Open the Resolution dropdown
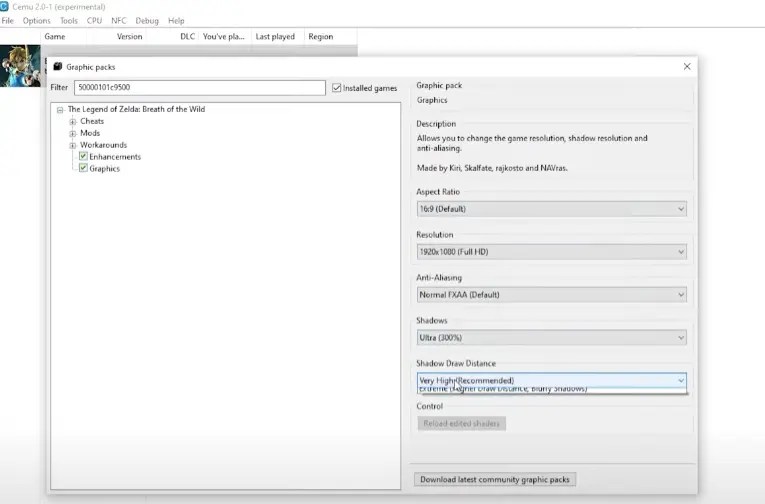The height and width of the screenshot is (504, 765). (552, 252)
